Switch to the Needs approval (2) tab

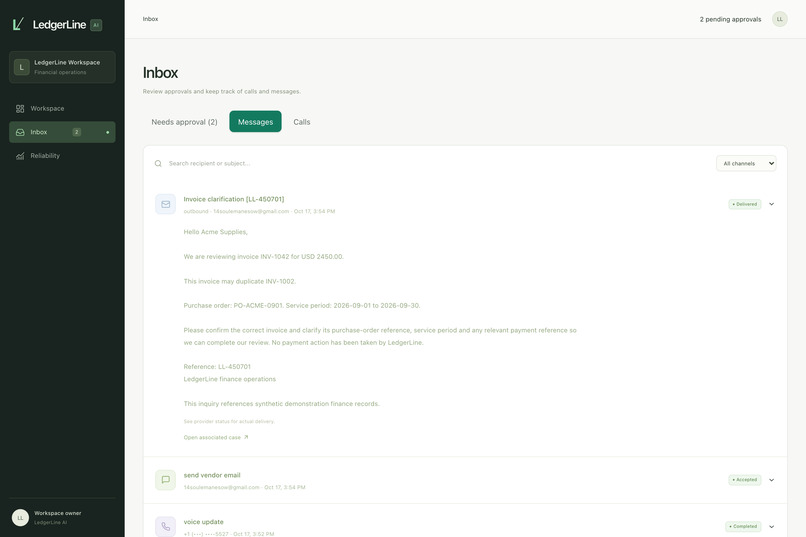click(x=184, y=122)
